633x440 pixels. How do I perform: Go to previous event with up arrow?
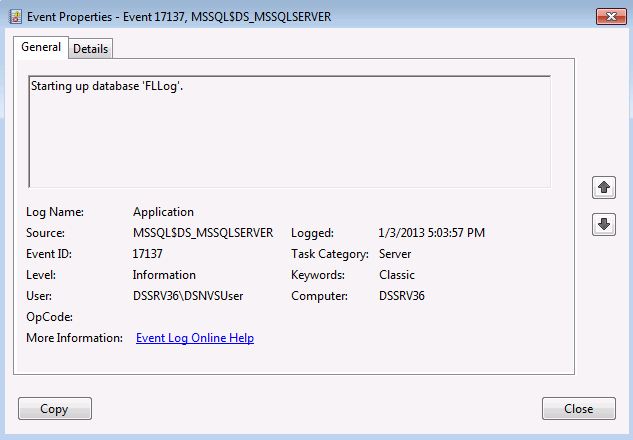(603, 187)
